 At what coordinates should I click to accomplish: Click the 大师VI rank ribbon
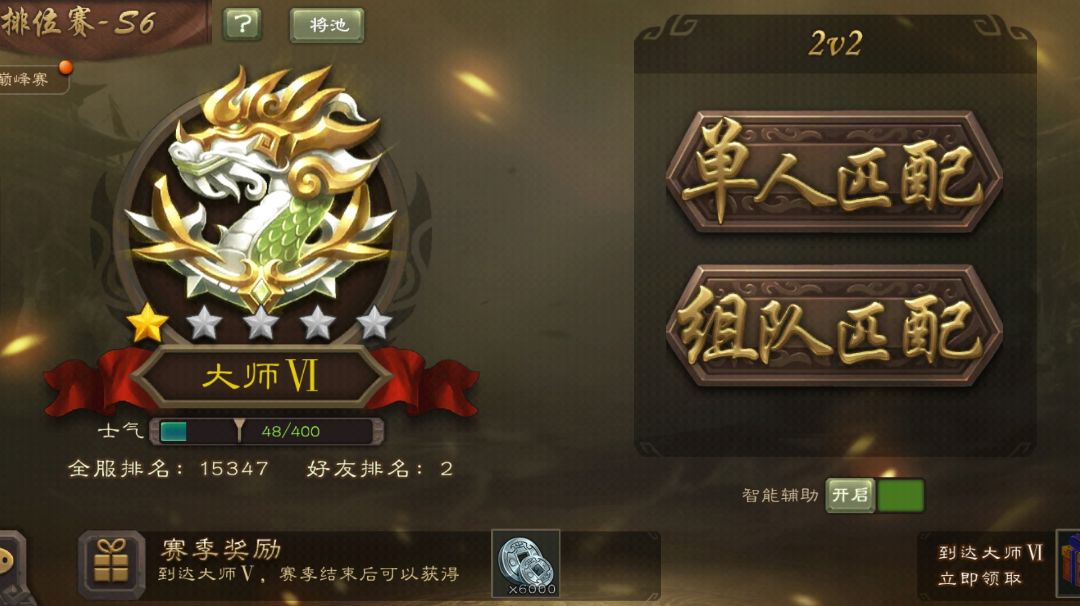click(262, 377)
